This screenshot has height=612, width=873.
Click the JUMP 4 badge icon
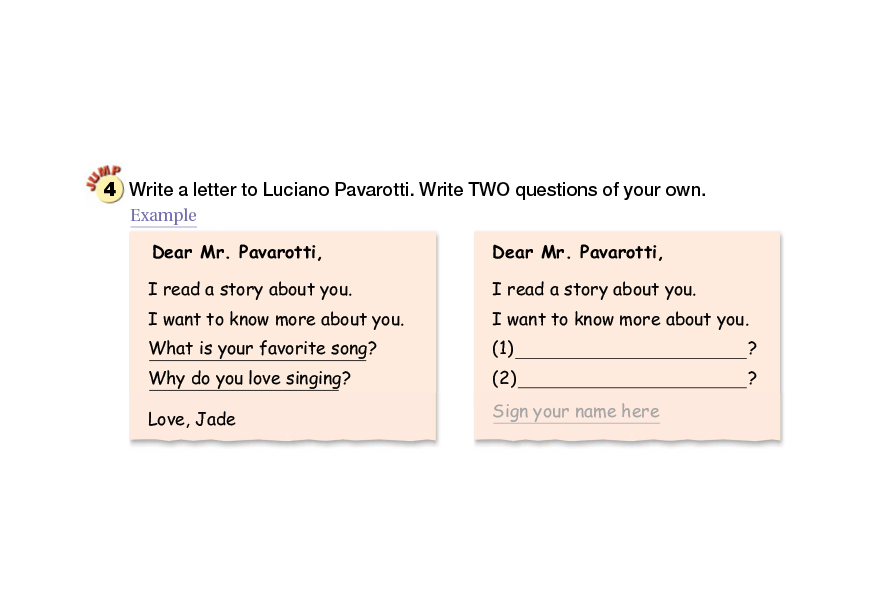pyautogui.click(x=106, y=185)
